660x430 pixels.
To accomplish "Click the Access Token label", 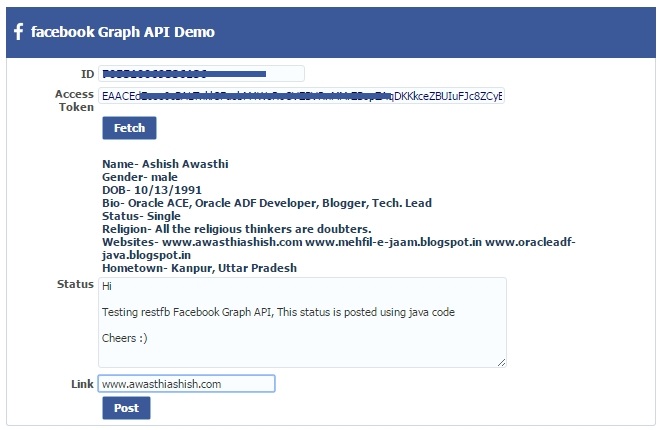I will [75, 101].
